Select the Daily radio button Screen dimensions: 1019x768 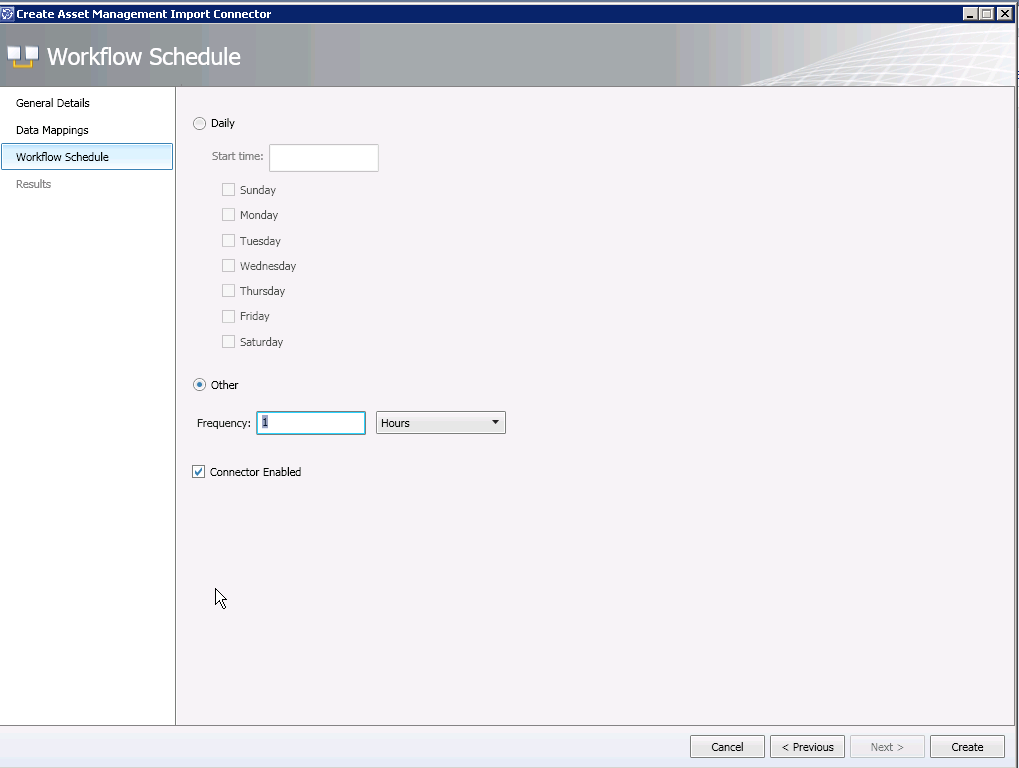199,123
